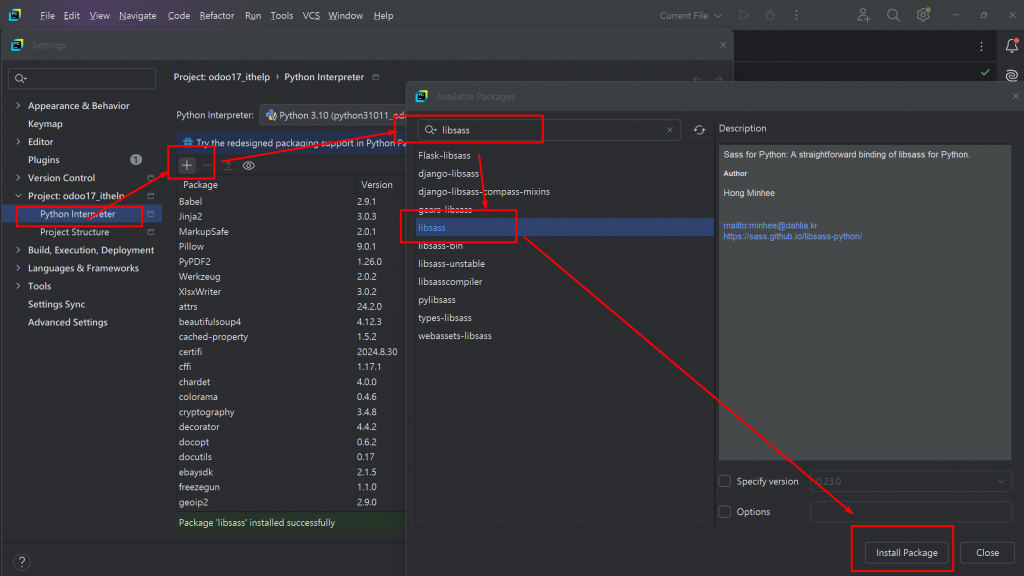Click the breadcrumb project-level settings icon
Image resolution: width=1024 pixels, height=576 pixels.
tap(376, 77)
